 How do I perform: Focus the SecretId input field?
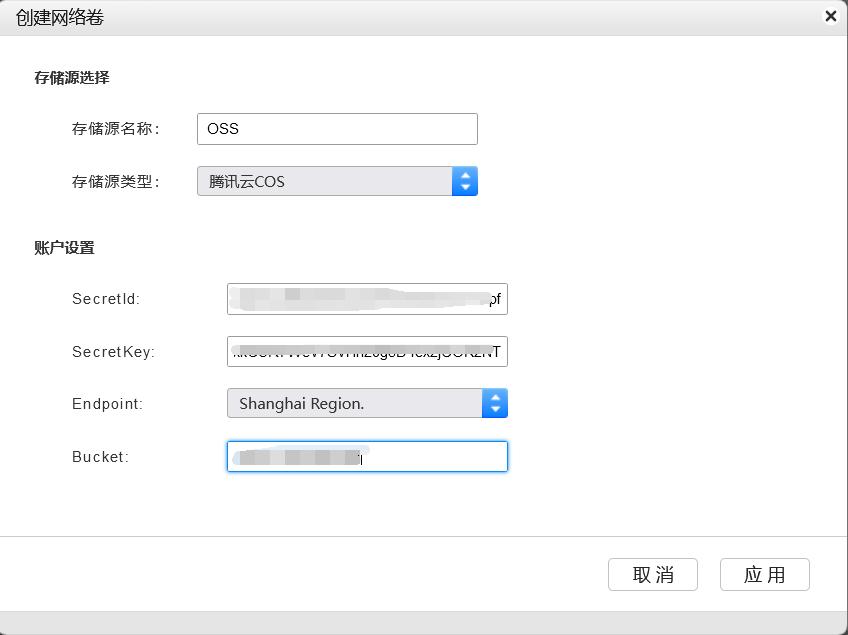(367, 299)
